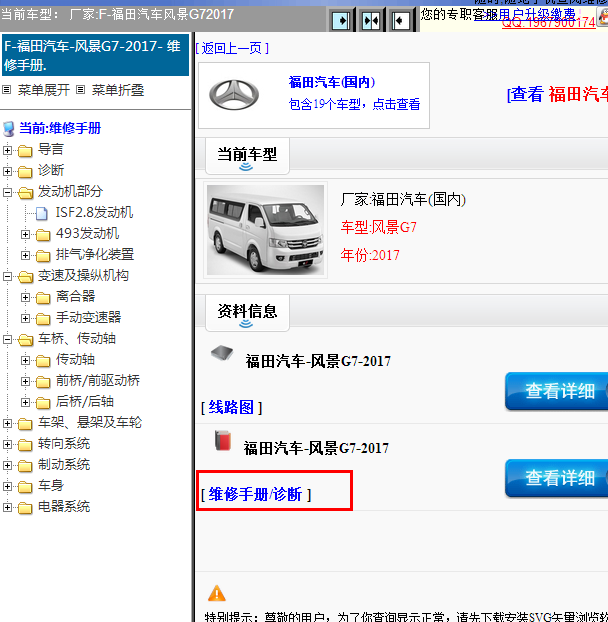Click the 变速及操纵机构 folder icon
This screenshot has width=608, height=622.
25,276
